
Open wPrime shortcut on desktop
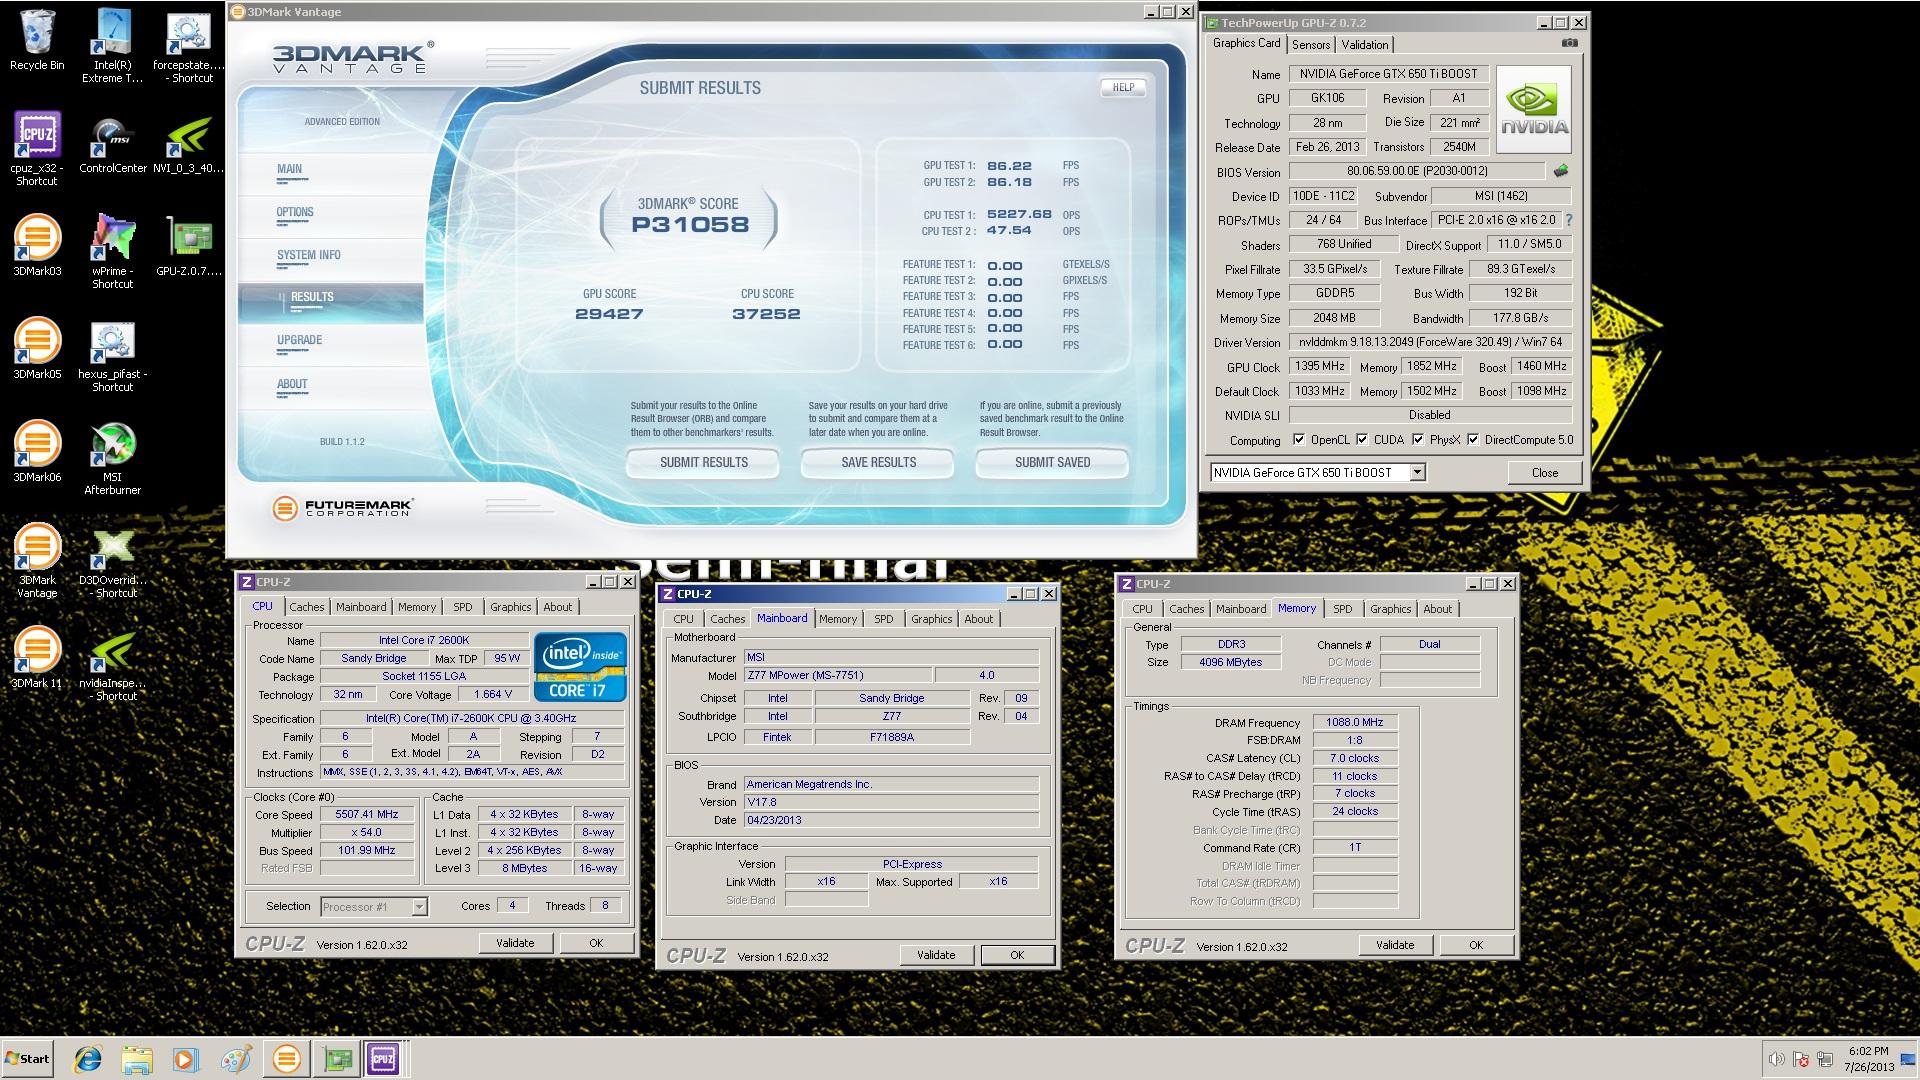[x=112, y=251]
